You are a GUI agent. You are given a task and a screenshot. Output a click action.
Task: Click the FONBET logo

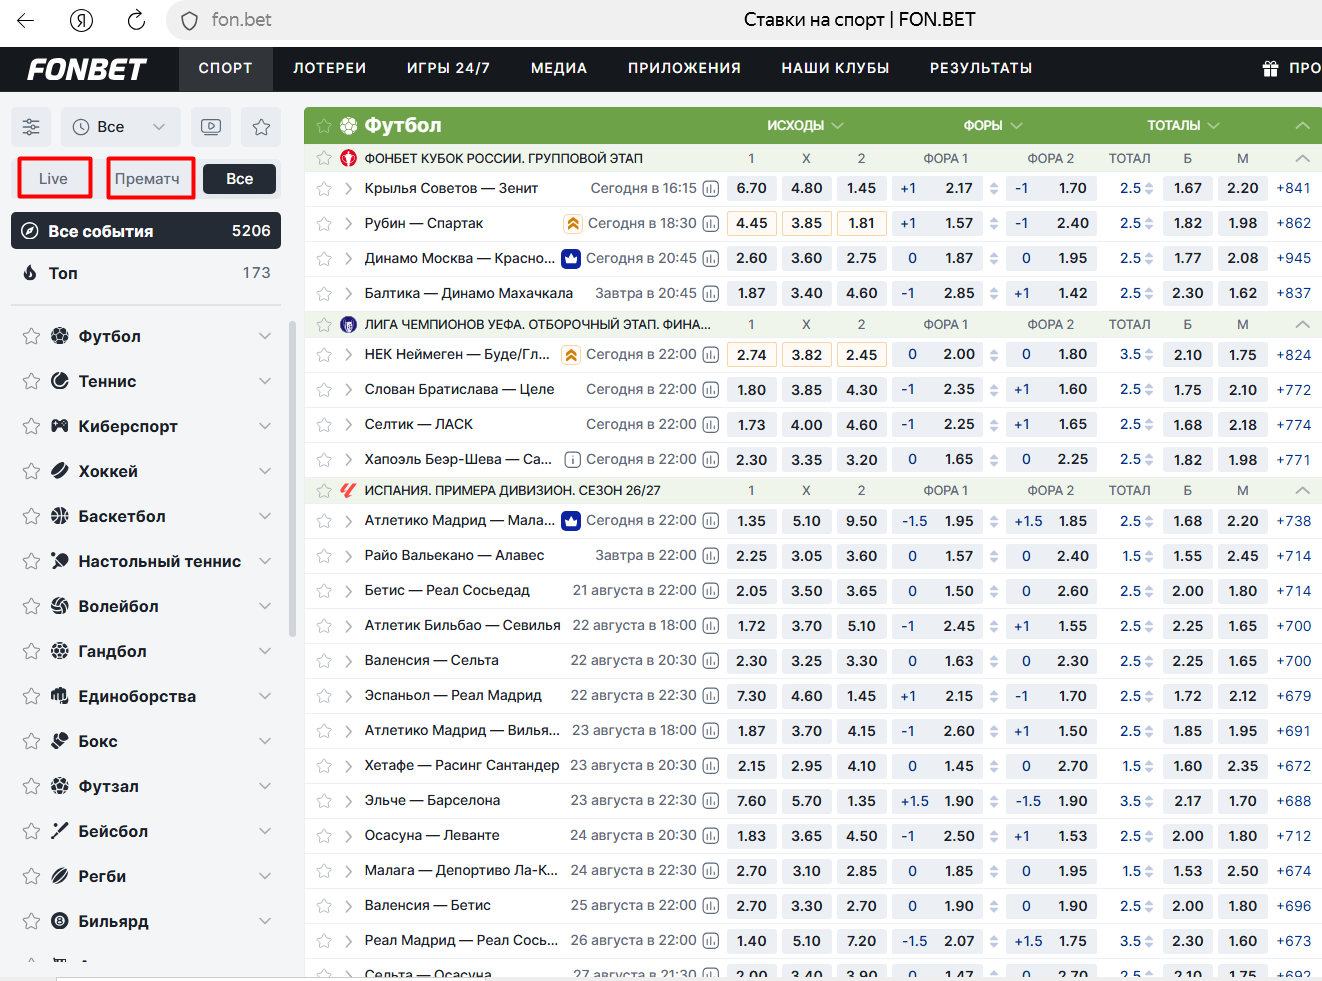pos(87,69)
